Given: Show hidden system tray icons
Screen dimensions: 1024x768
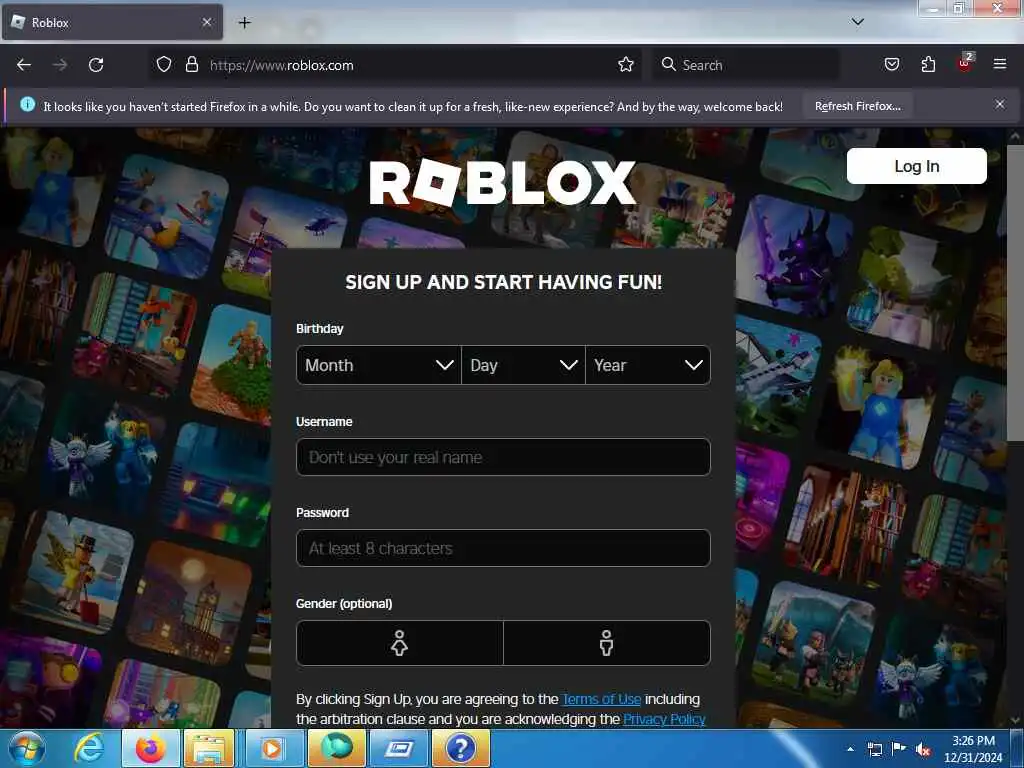Looking at the screenshot, I should (x=850, y=749).
